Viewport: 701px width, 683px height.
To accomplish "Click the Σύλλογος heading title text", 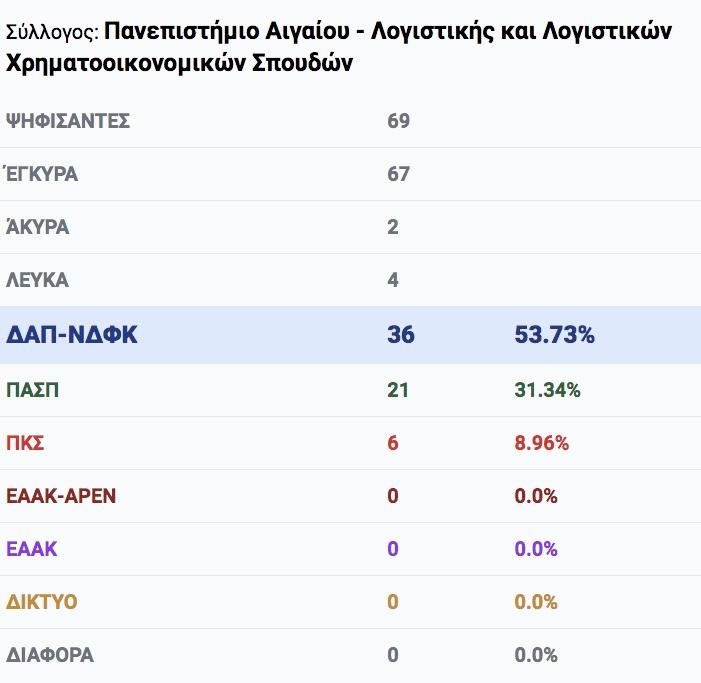I will [x=339, y=46].
